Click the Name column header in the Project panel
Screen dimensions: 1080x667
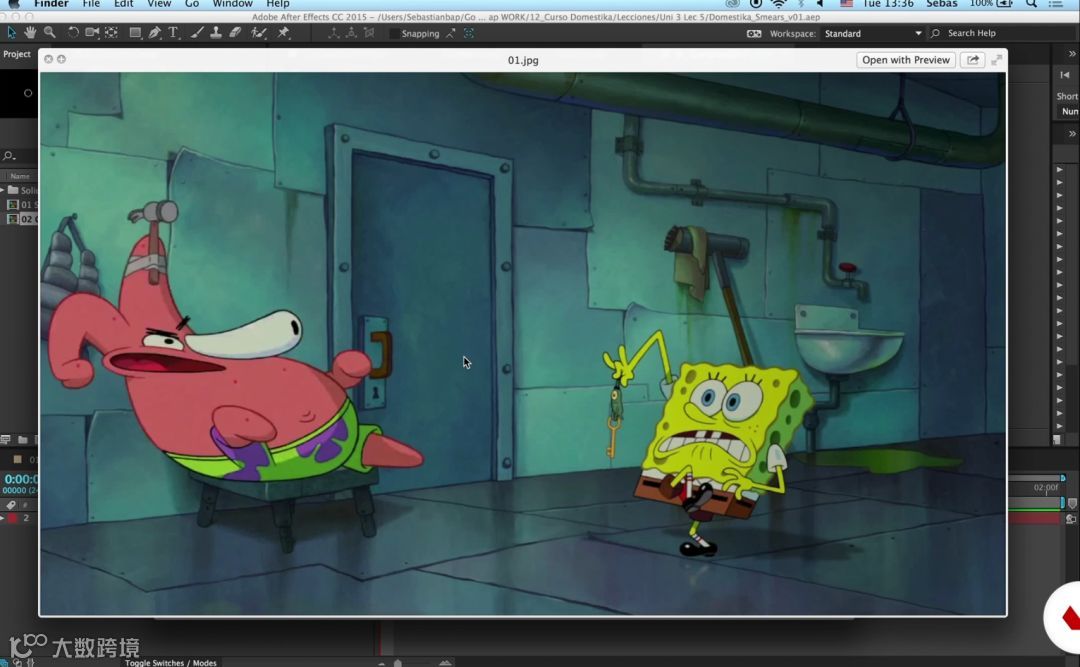(19, 176)
